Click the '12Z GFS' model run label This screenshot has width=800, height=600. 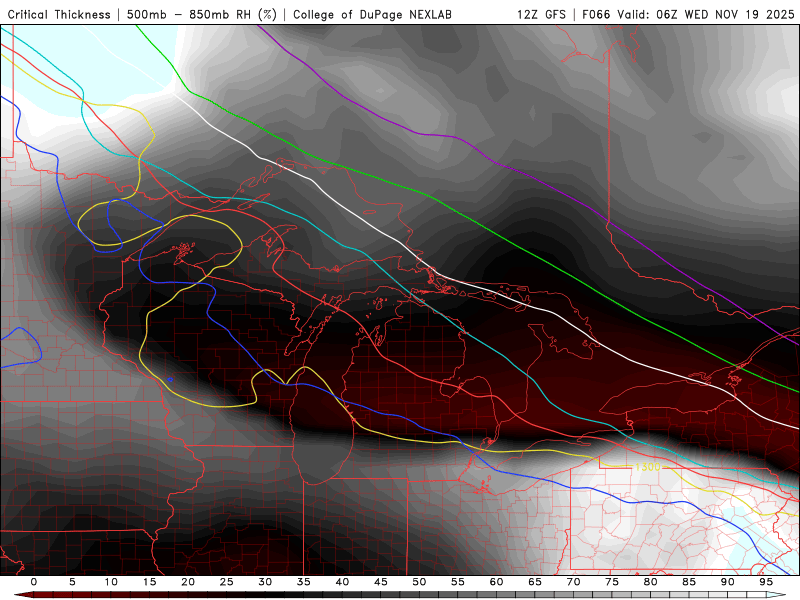pyautogui.click(x=541, y=15)
